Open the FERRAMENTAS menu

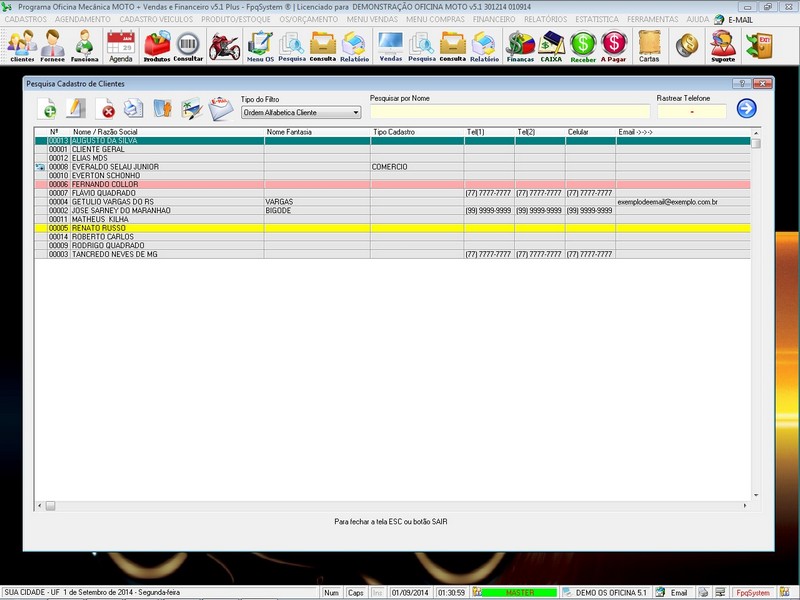653,19
